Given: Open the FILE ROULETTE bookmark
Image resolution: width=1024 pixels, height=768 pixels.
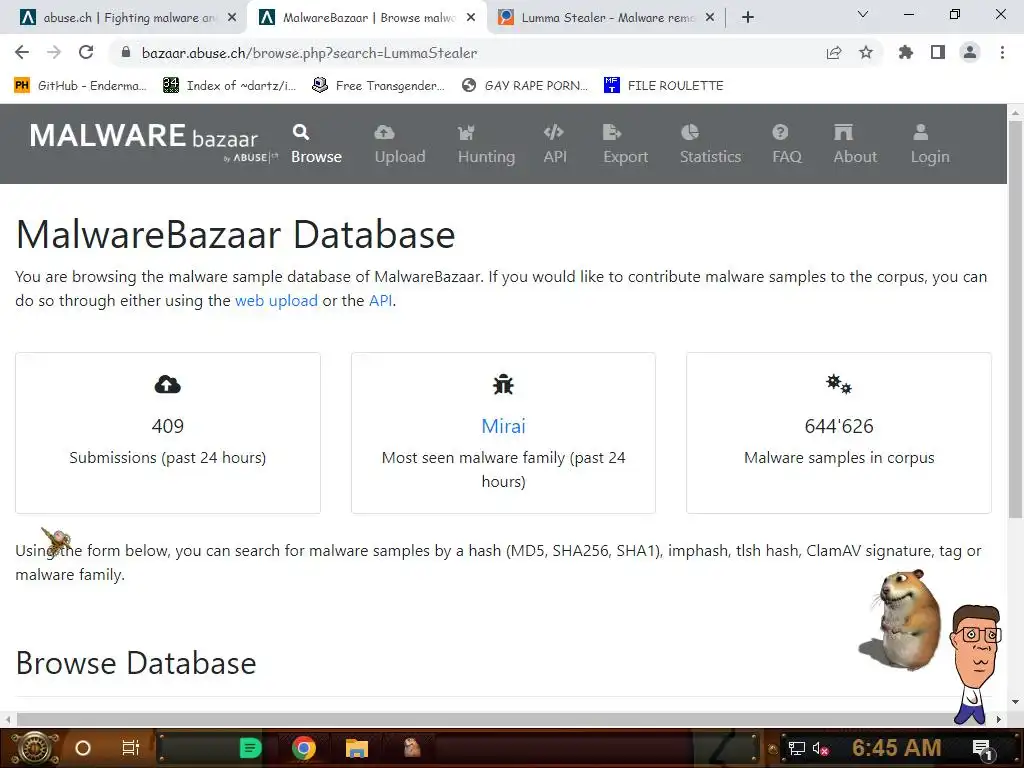Looking at the screenshot, I should pyautogui.click(x=664, y=86).
